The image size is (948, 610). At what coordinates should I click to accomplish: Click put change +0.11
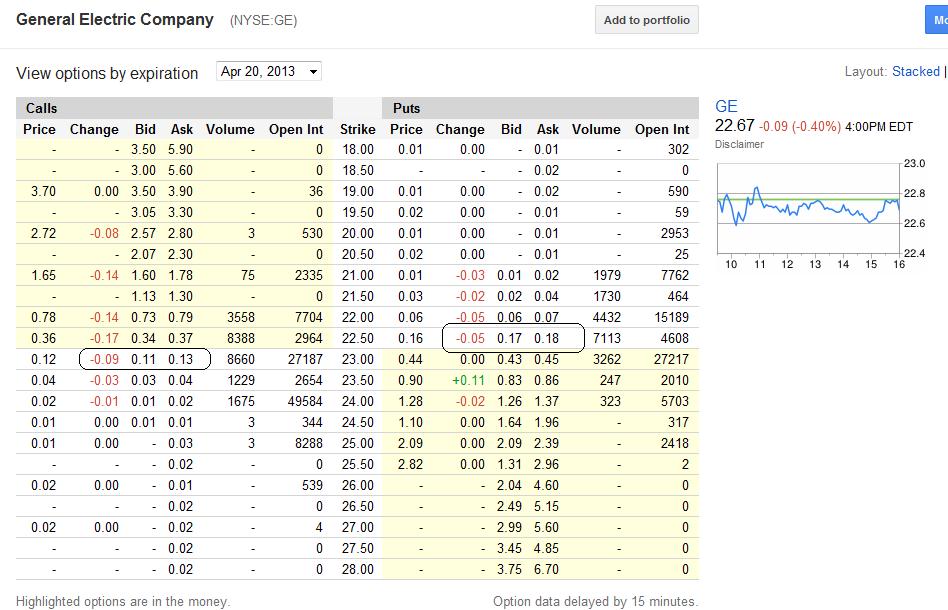pos(469,380)
